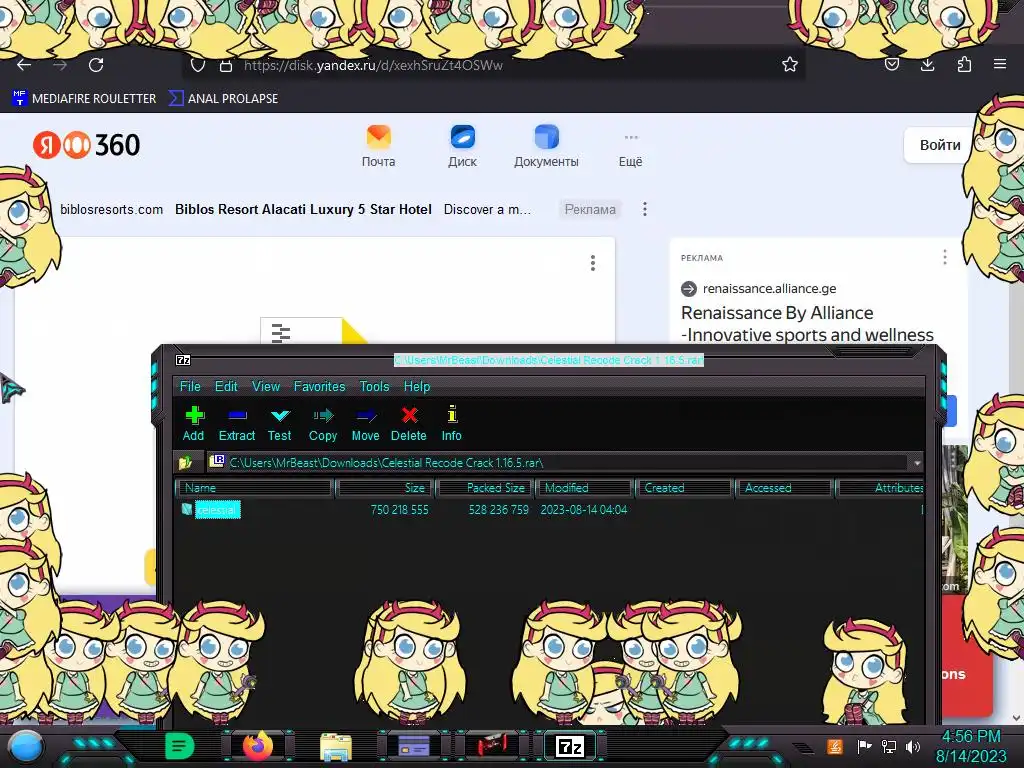
Task: Open Почта mail service
Action: (x=379, y=146)
